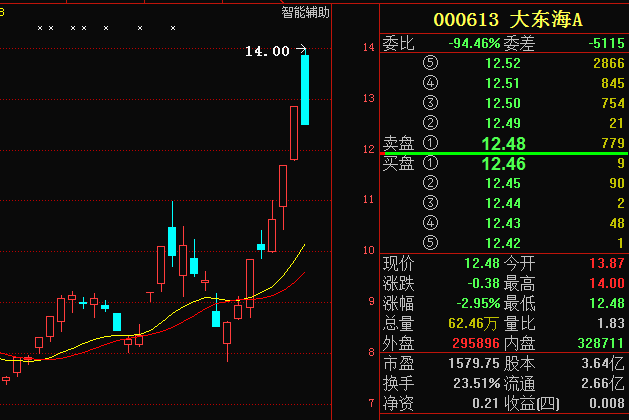Click the 现价 current price value
Screen dimensions: 629x420
click(x=482, y=264)
